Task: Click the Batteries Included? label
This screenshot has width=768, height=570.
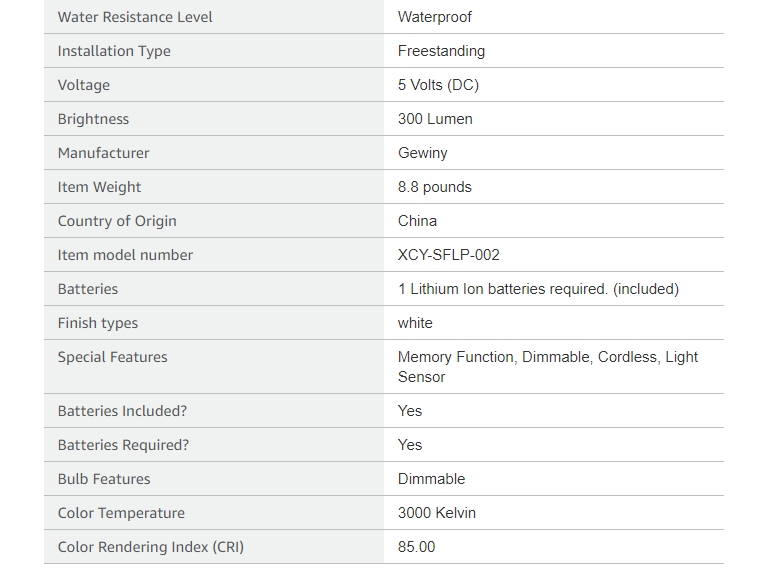Action: point(122,411)
